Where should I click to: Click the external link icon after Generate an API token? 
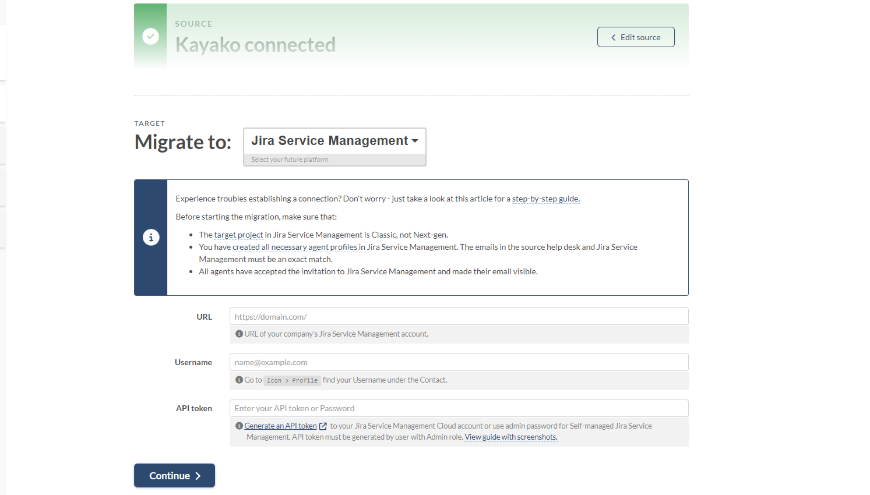(x=323, y=426)
